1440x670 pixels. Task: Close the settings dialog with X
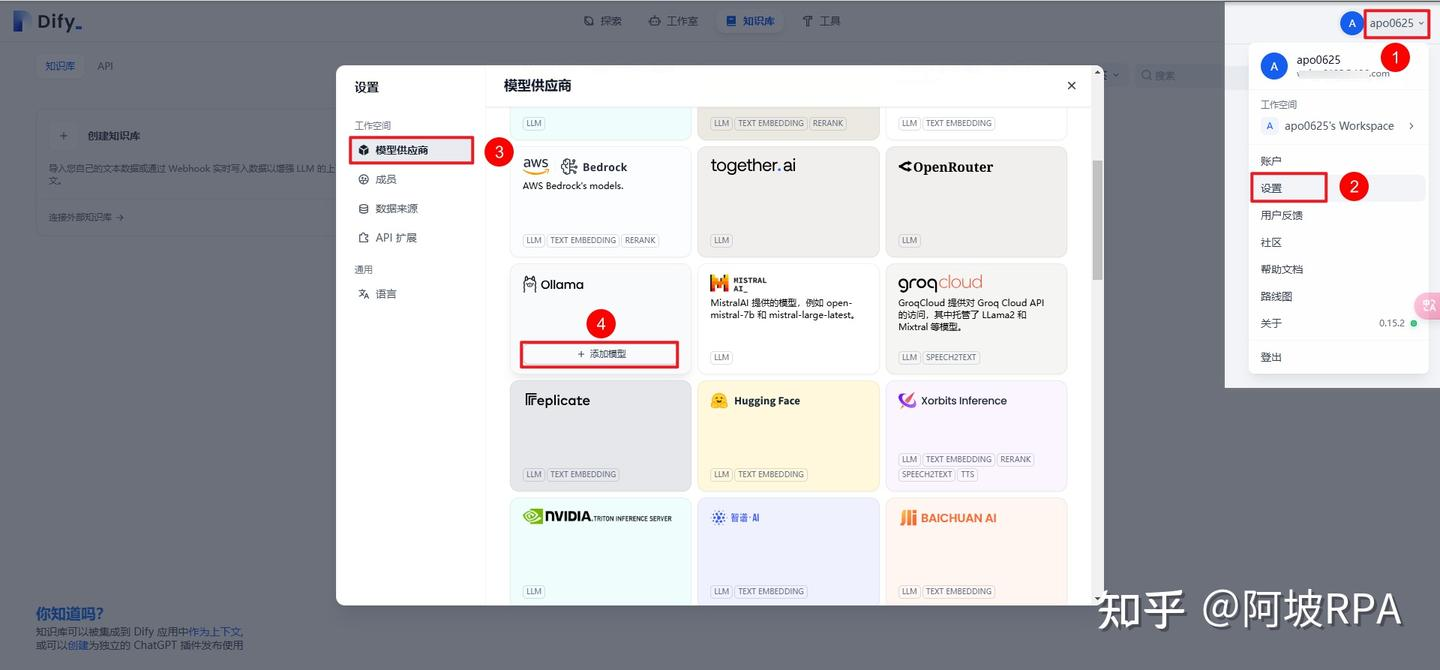[1071, 86]
